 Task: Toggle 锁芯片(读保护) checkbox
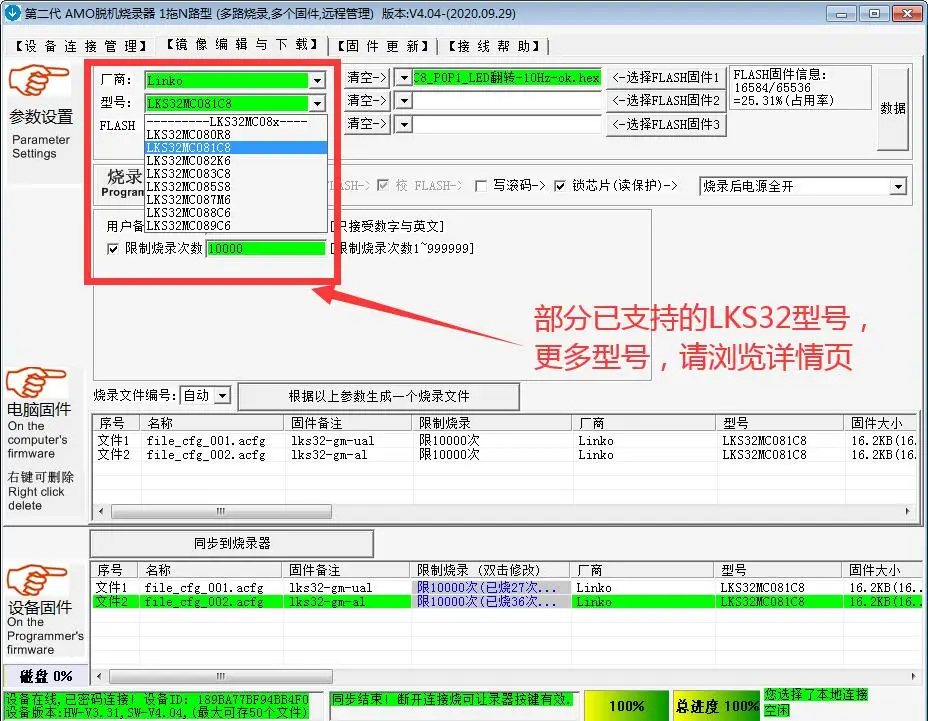pos(559,186)
